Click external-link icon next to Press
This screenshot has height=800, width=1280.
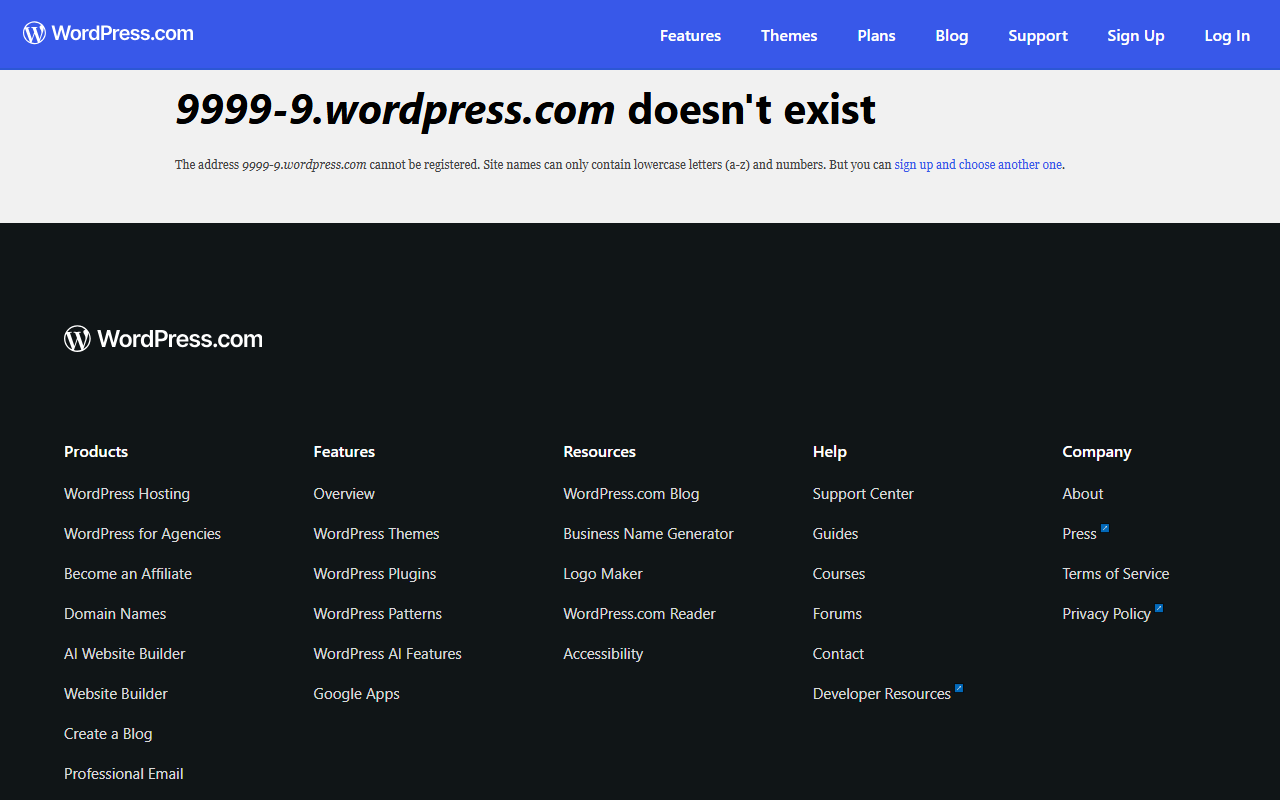point(1105,528)
